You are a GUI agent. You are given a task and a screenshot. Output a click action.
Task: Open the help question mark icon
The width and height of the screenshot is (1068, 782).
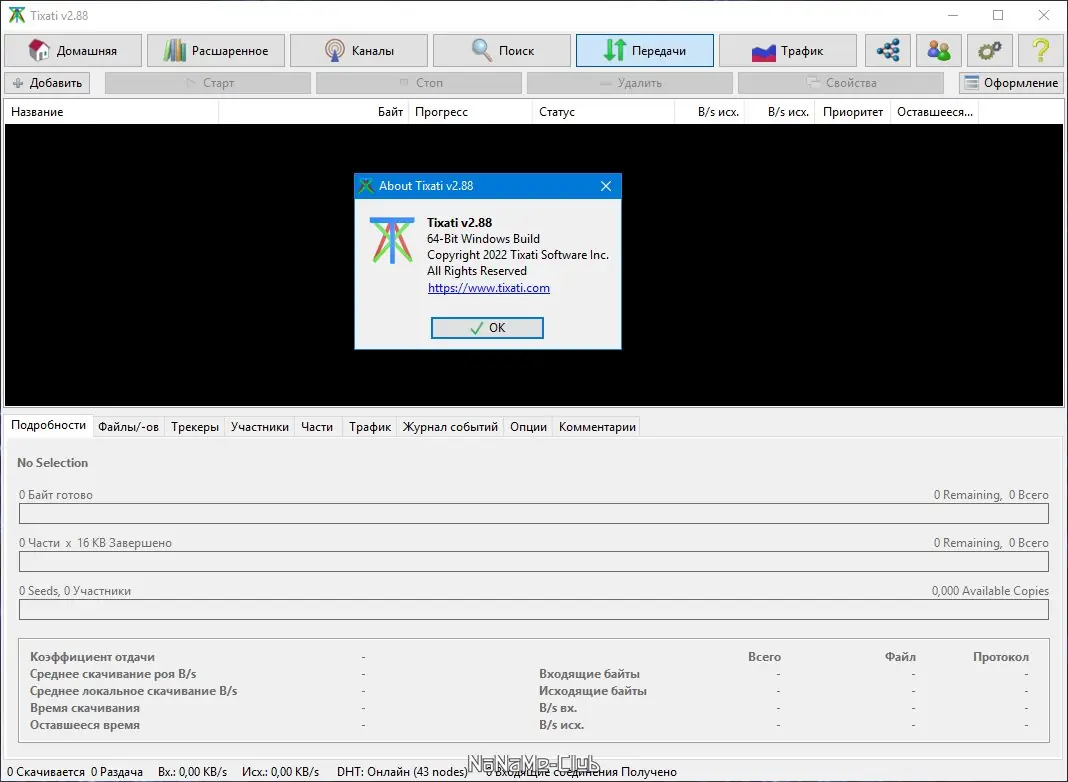pyautogui.click(x=1041, y=50)
